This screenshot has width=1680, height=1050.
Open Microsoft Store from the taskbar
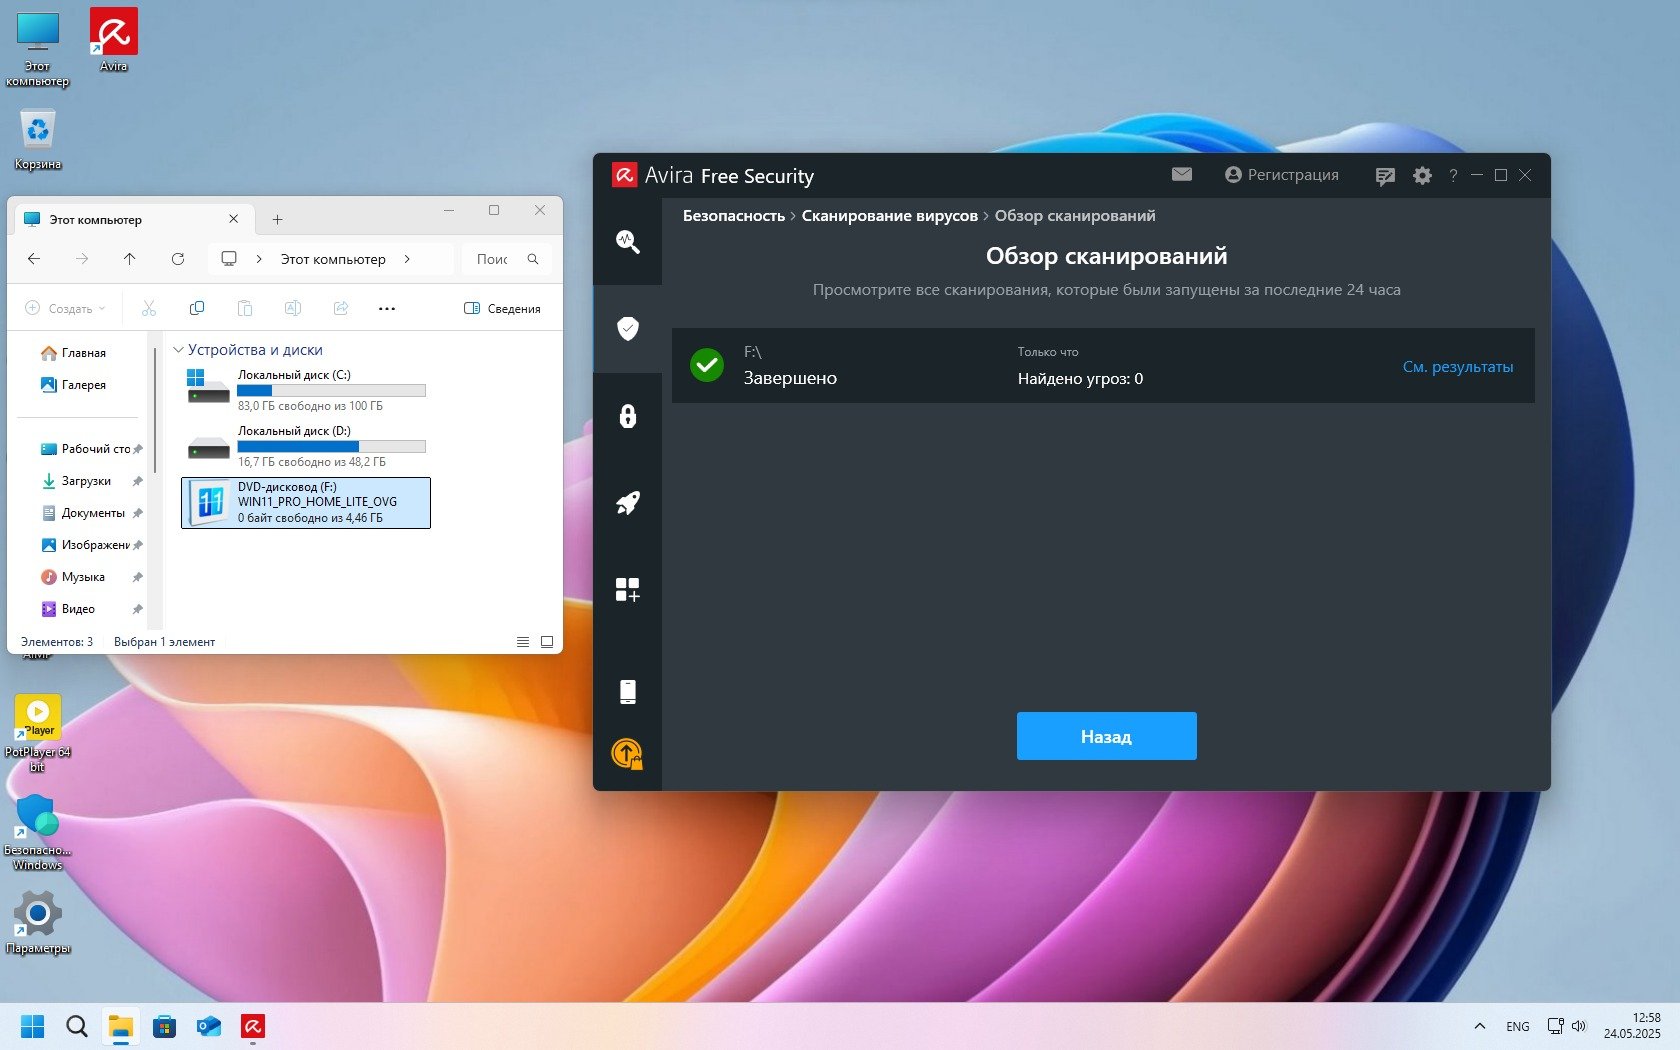(x=165, y=1026)
